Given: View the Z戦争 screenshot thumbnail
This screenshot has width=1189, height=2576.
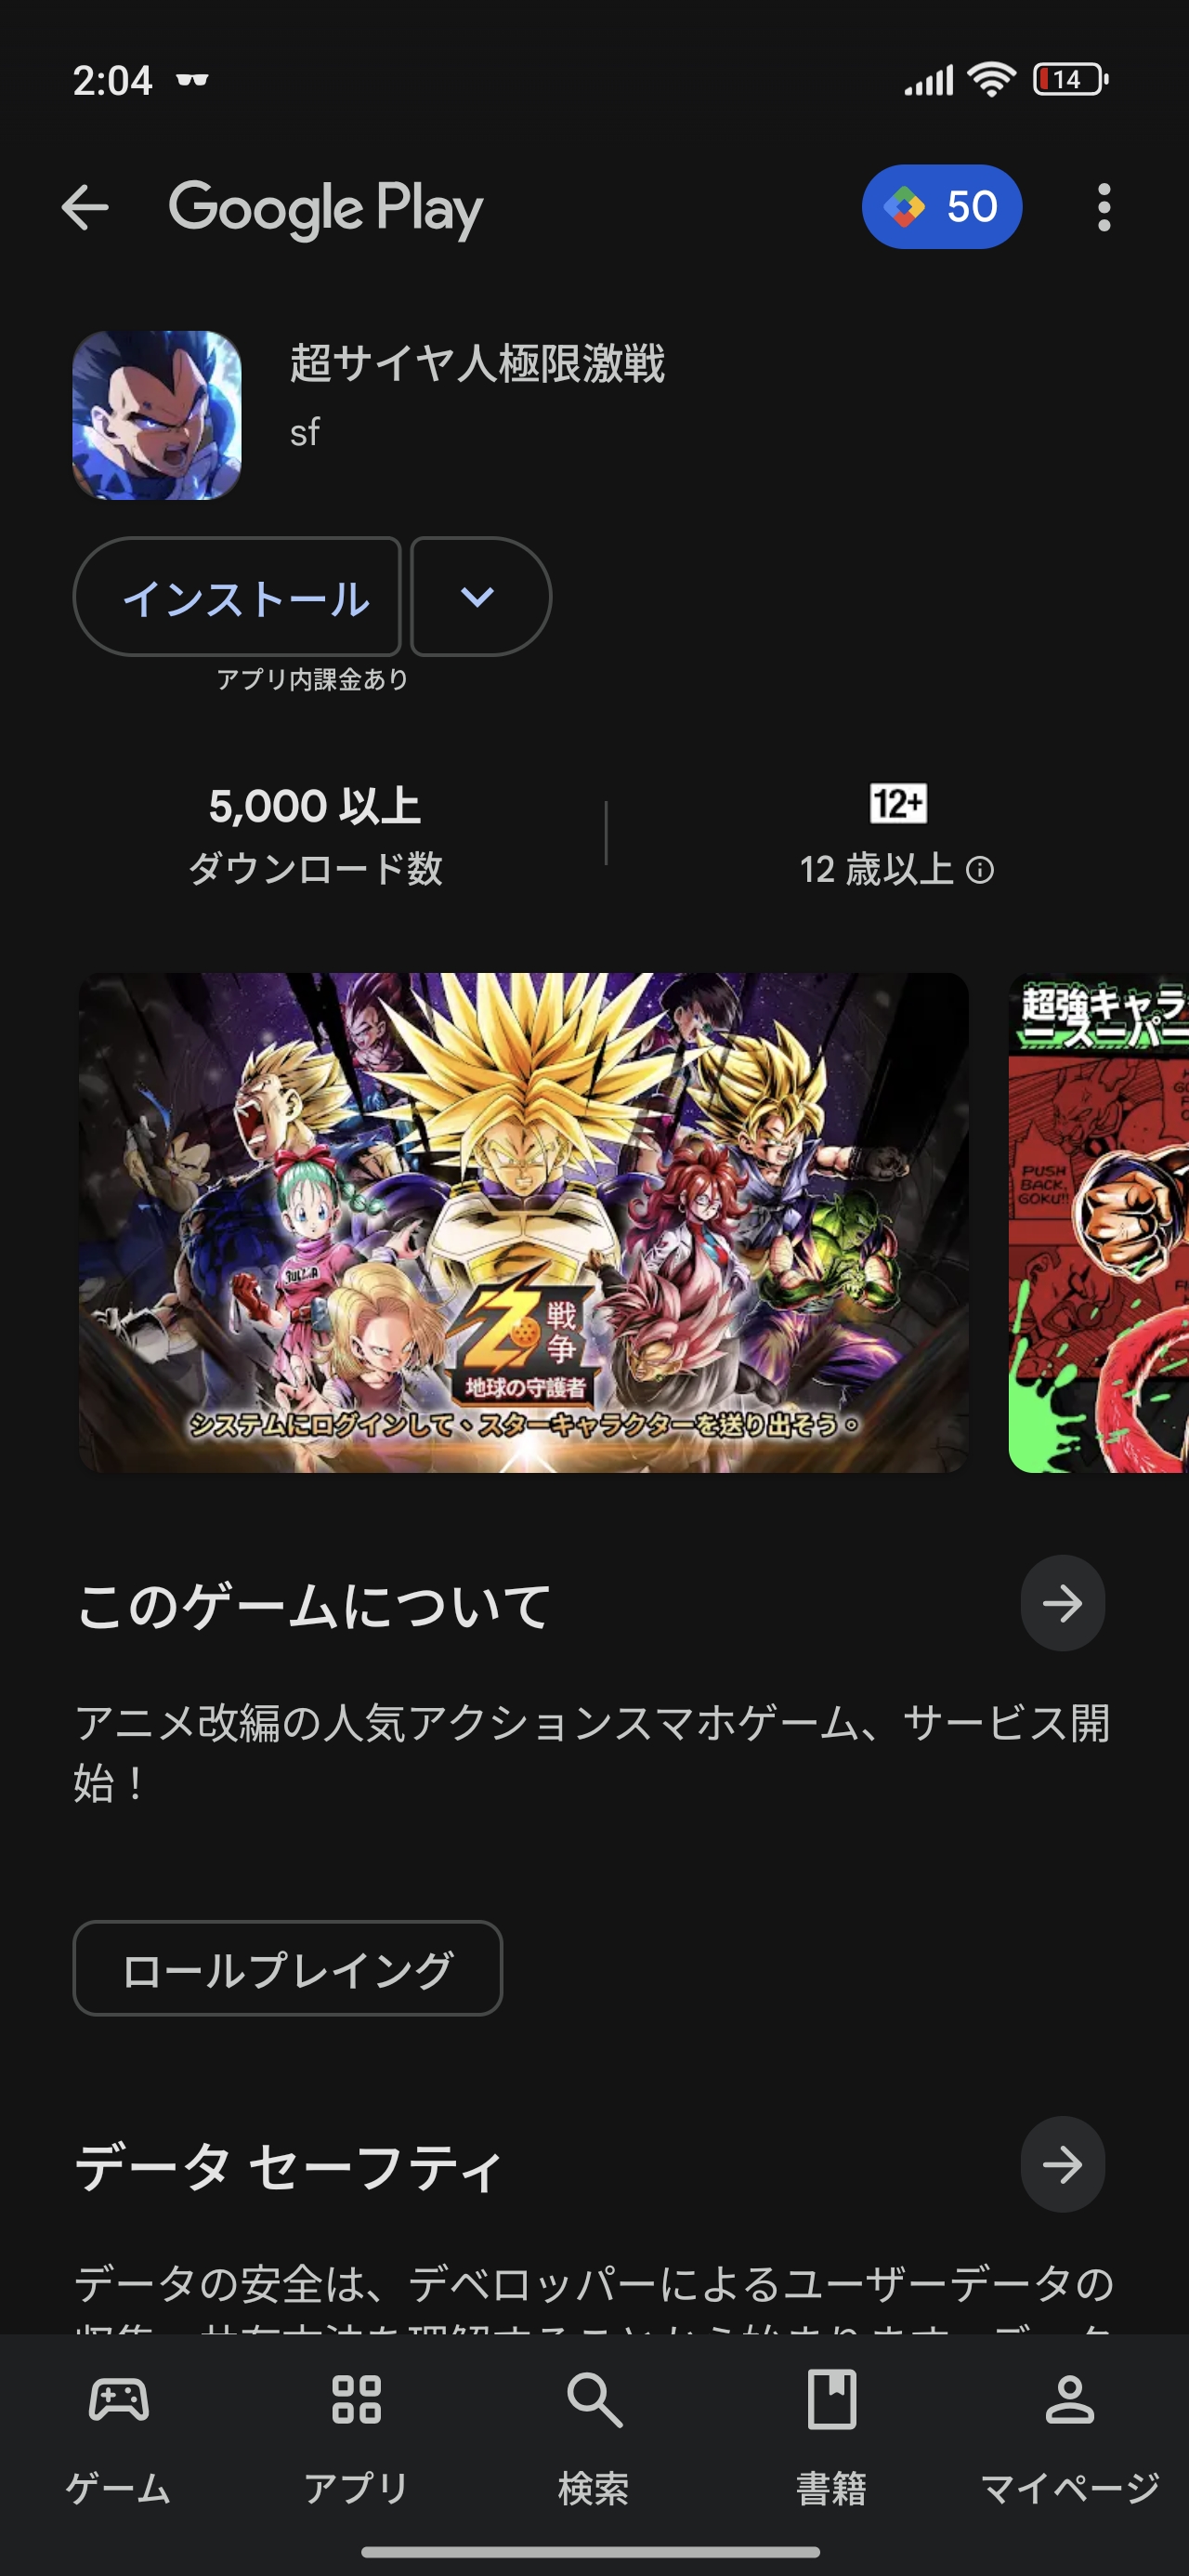Looking at the screenshot, I should 524,1222.
